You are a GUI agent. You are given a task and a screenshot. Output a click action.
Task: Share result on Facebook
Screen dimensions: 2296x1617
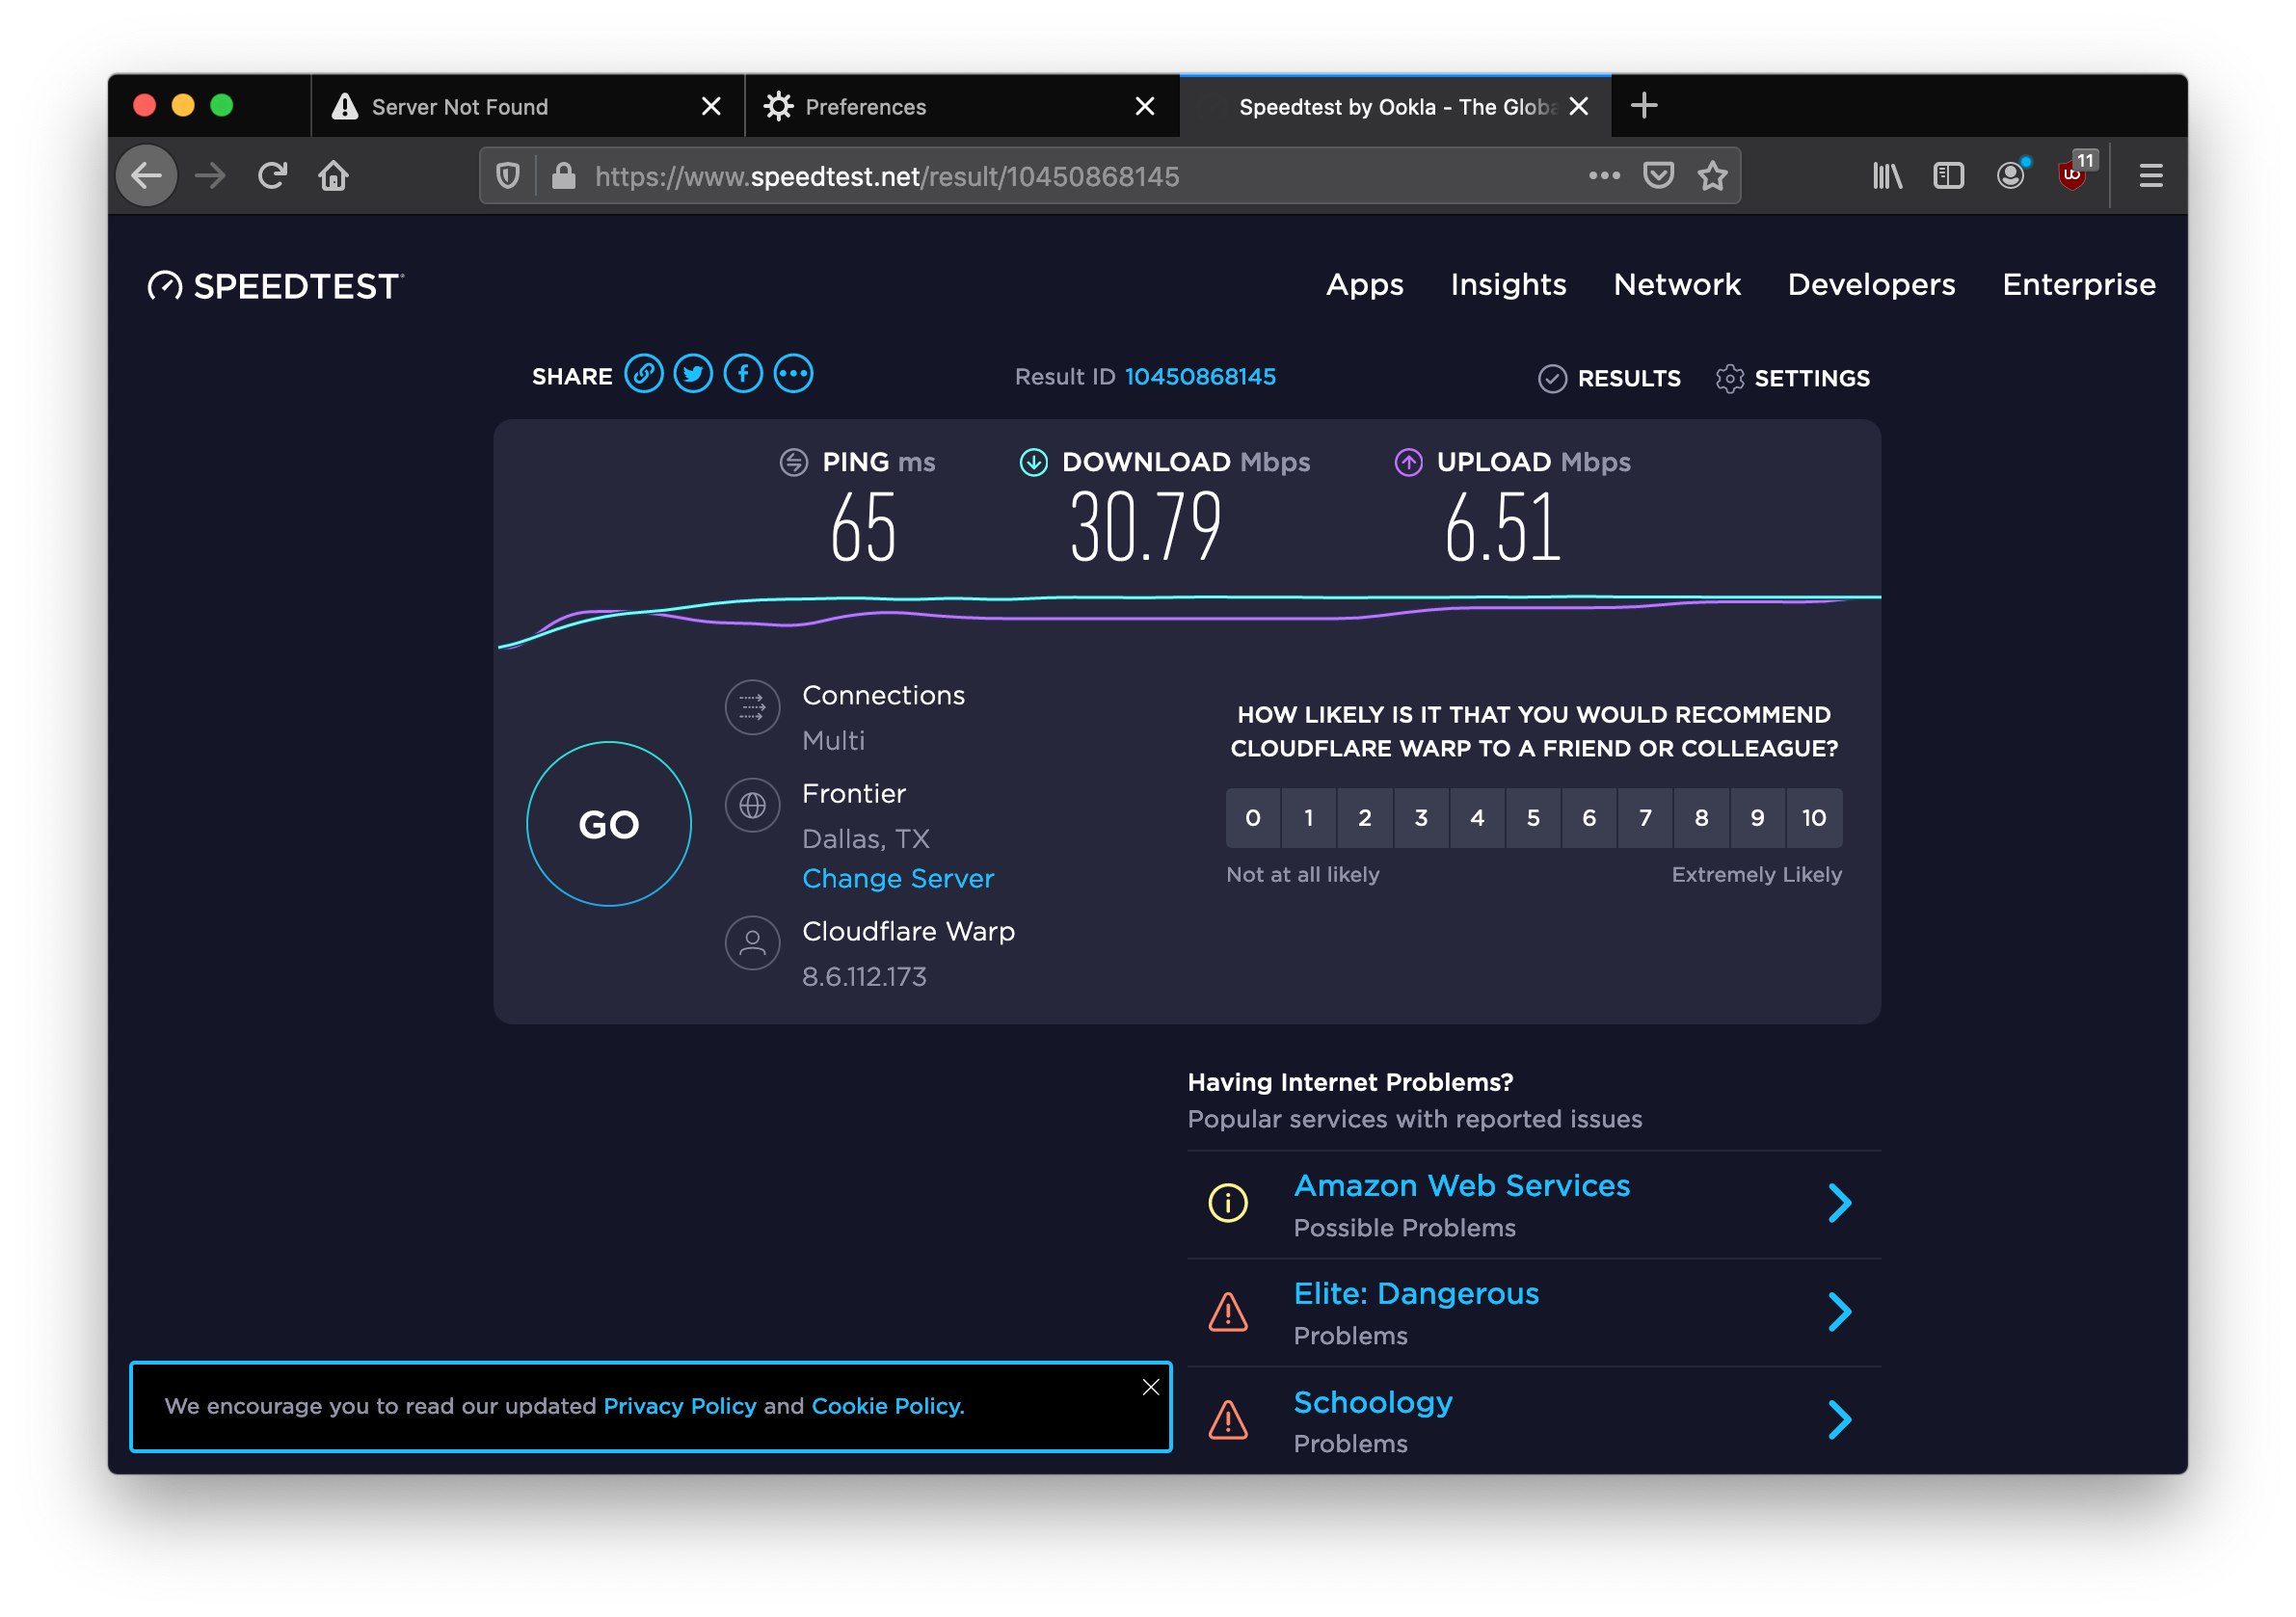[x=743, y=375]
